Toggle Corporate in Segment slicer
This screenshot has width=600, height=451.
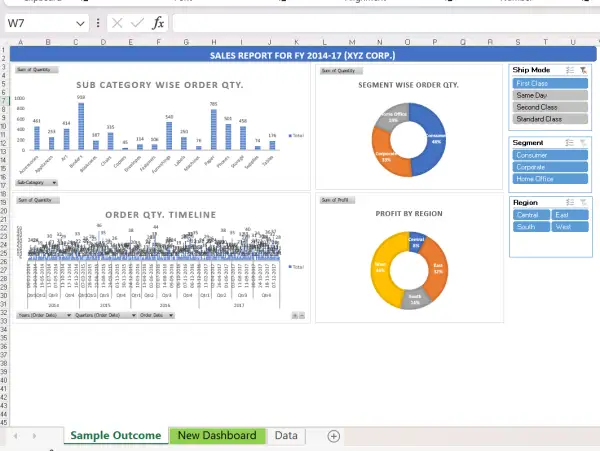click(549, 166)
